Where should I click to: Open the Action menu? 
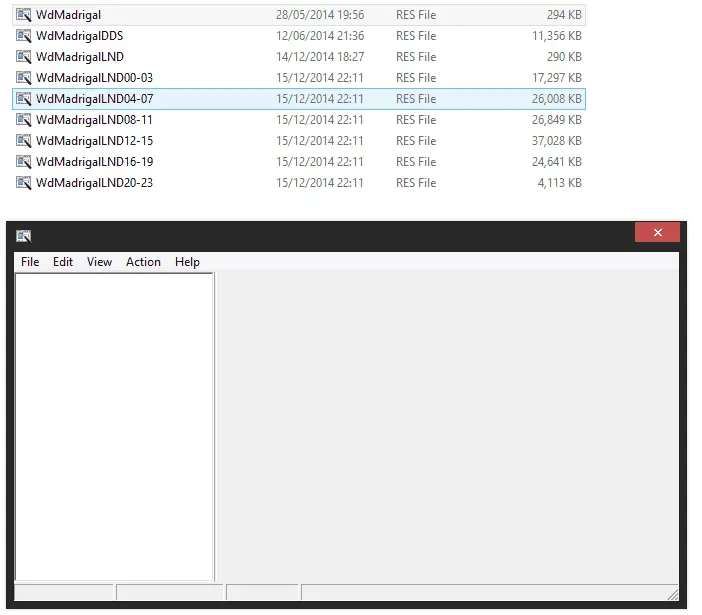click(143, 262)
